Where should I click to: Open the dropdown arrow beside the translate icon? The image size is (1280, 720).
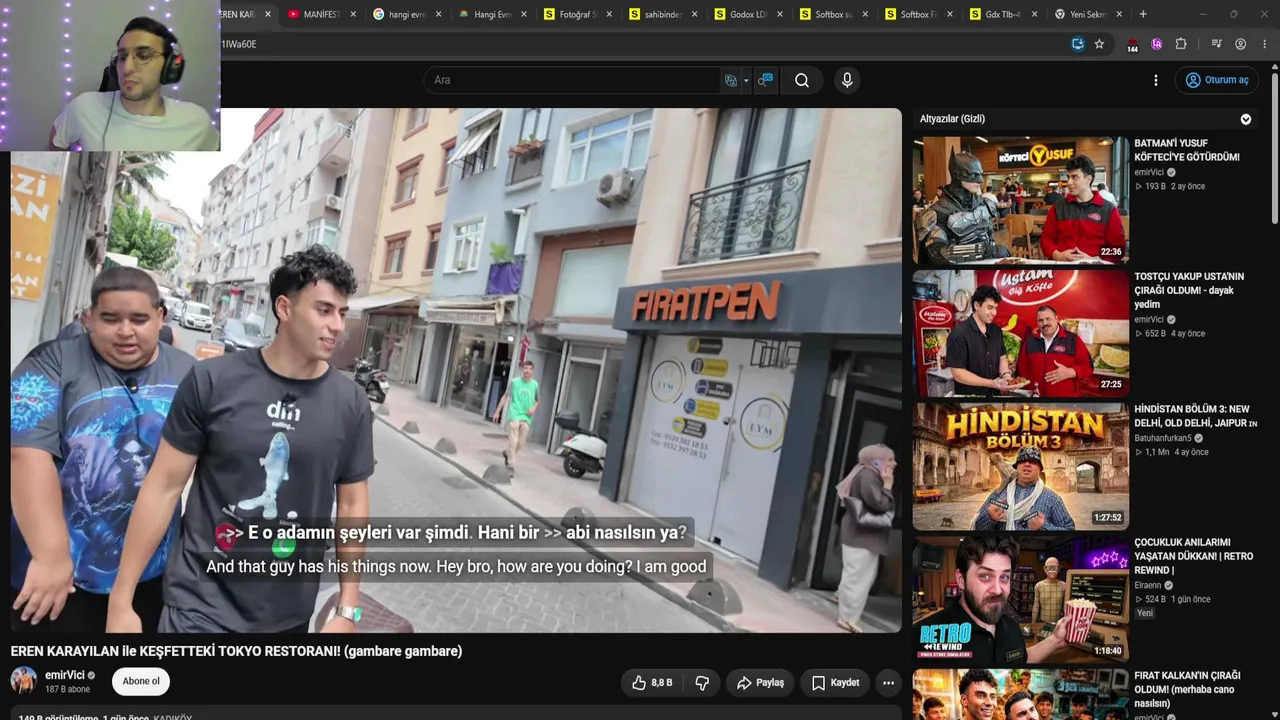point(746,81)
